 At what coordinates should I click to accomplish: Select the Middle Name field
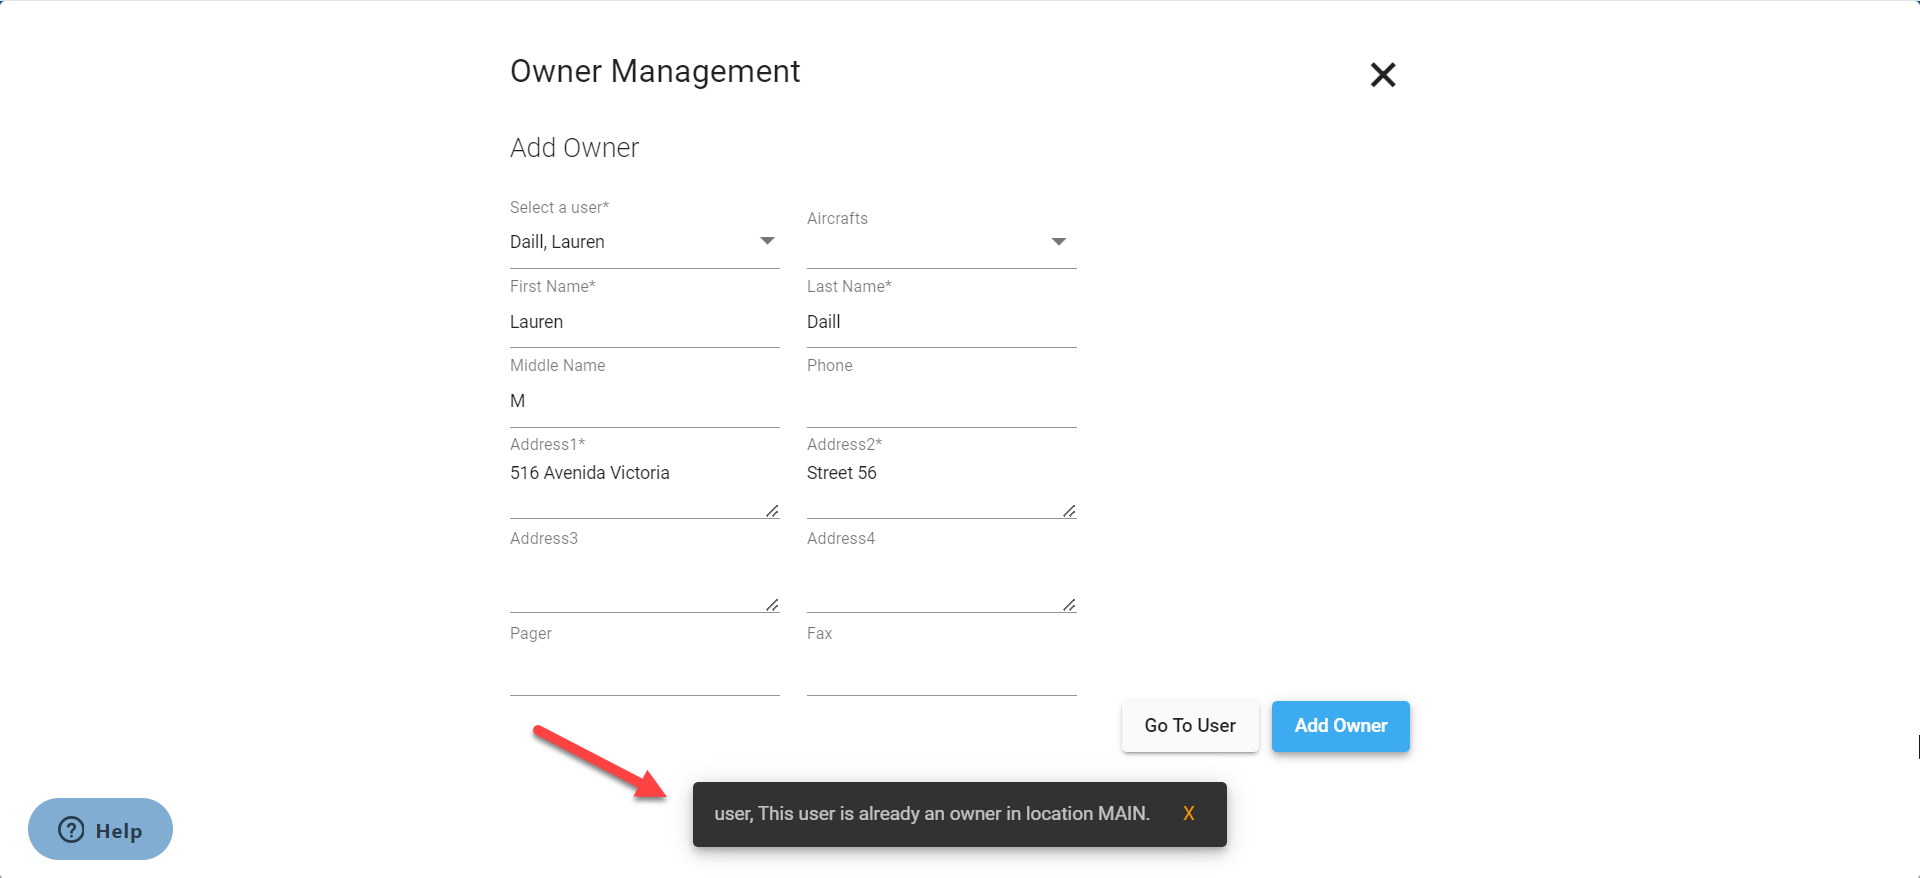(x=643, y=401)
